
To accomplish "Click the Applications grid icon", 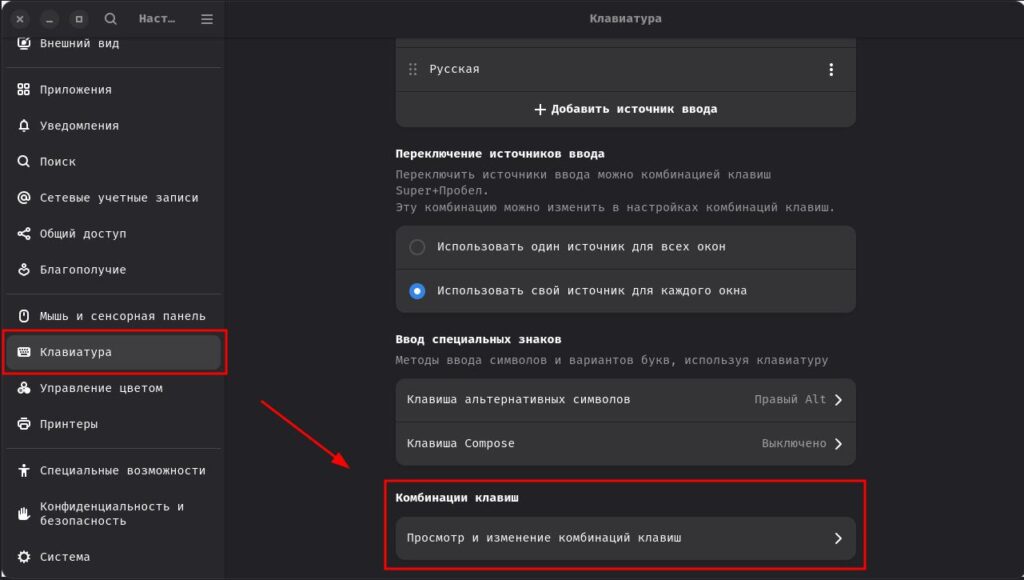I will pos(24,89).
